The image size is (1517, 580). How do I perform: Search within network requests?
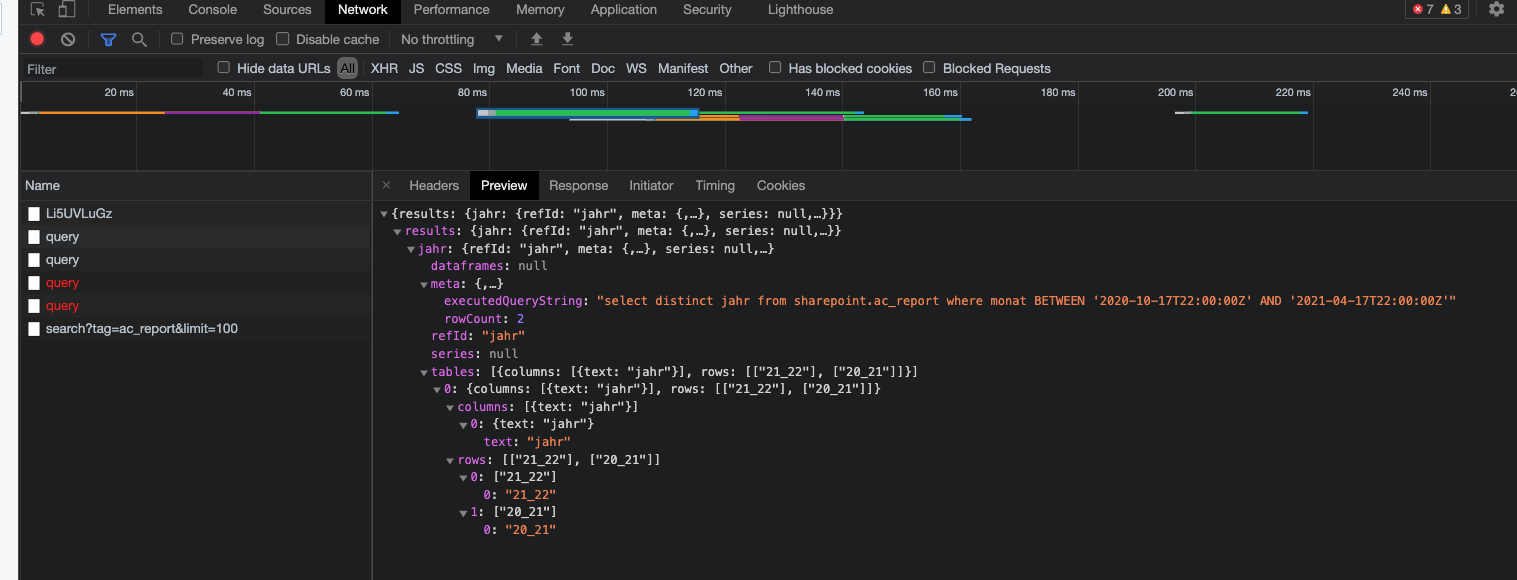[139, 39]
